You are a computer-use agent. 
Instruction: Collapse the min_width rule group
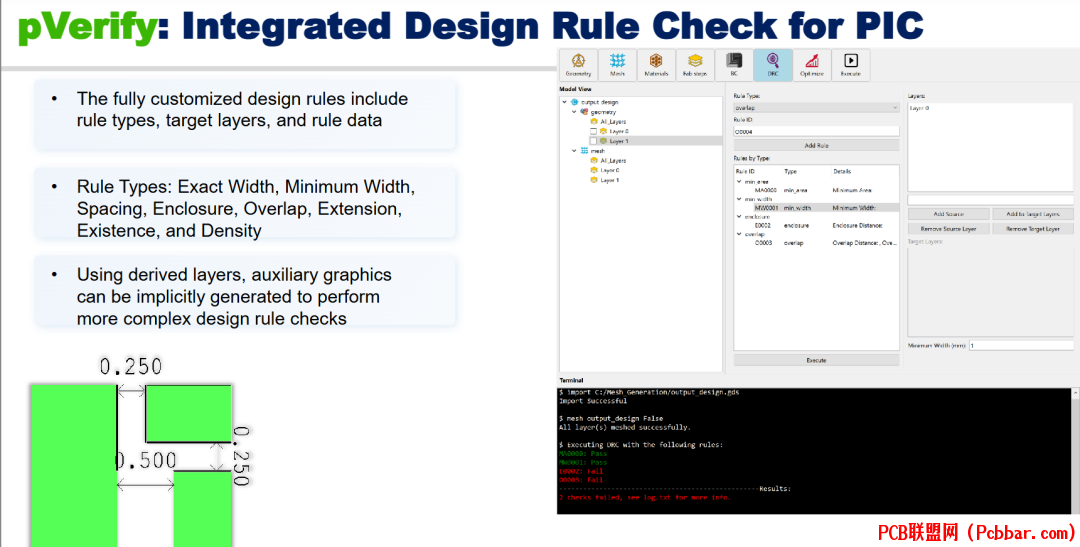739,199
